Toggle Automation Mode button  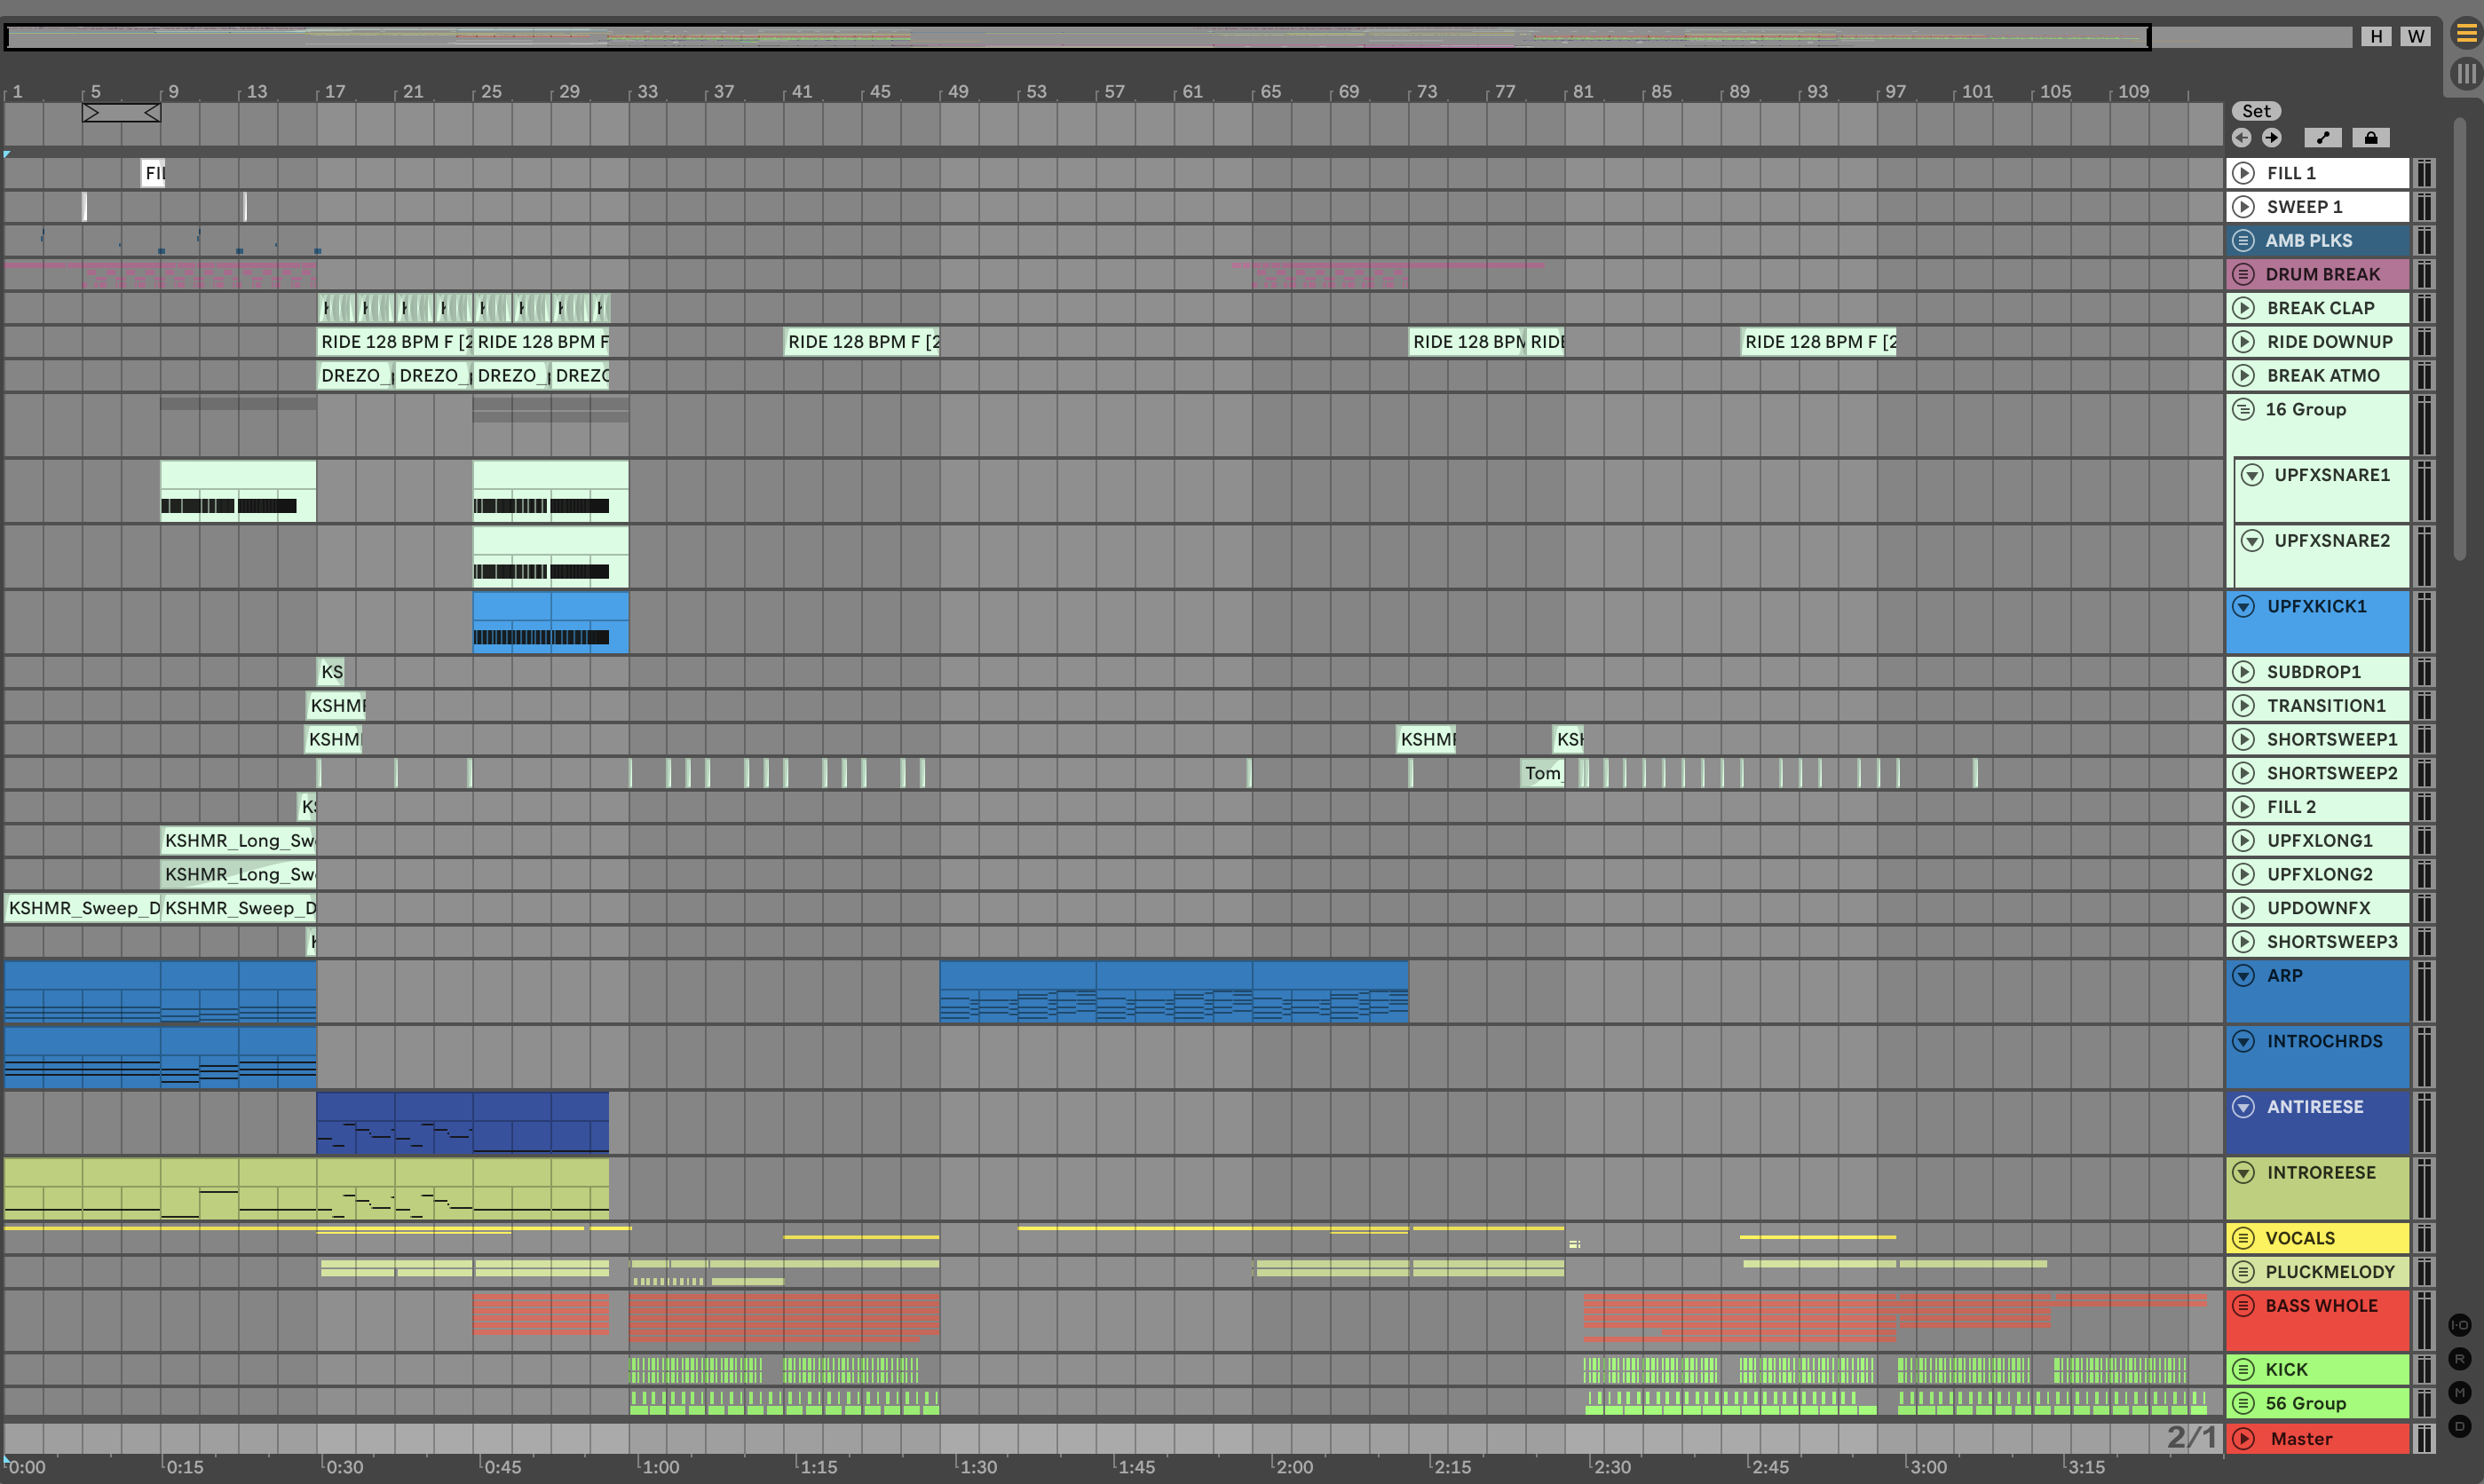click(x=2322, y=138)
